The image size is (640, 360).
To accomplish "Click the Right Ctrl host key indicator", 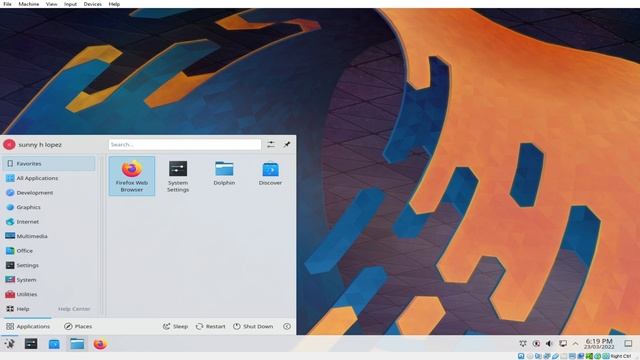I will coord(621,356).
